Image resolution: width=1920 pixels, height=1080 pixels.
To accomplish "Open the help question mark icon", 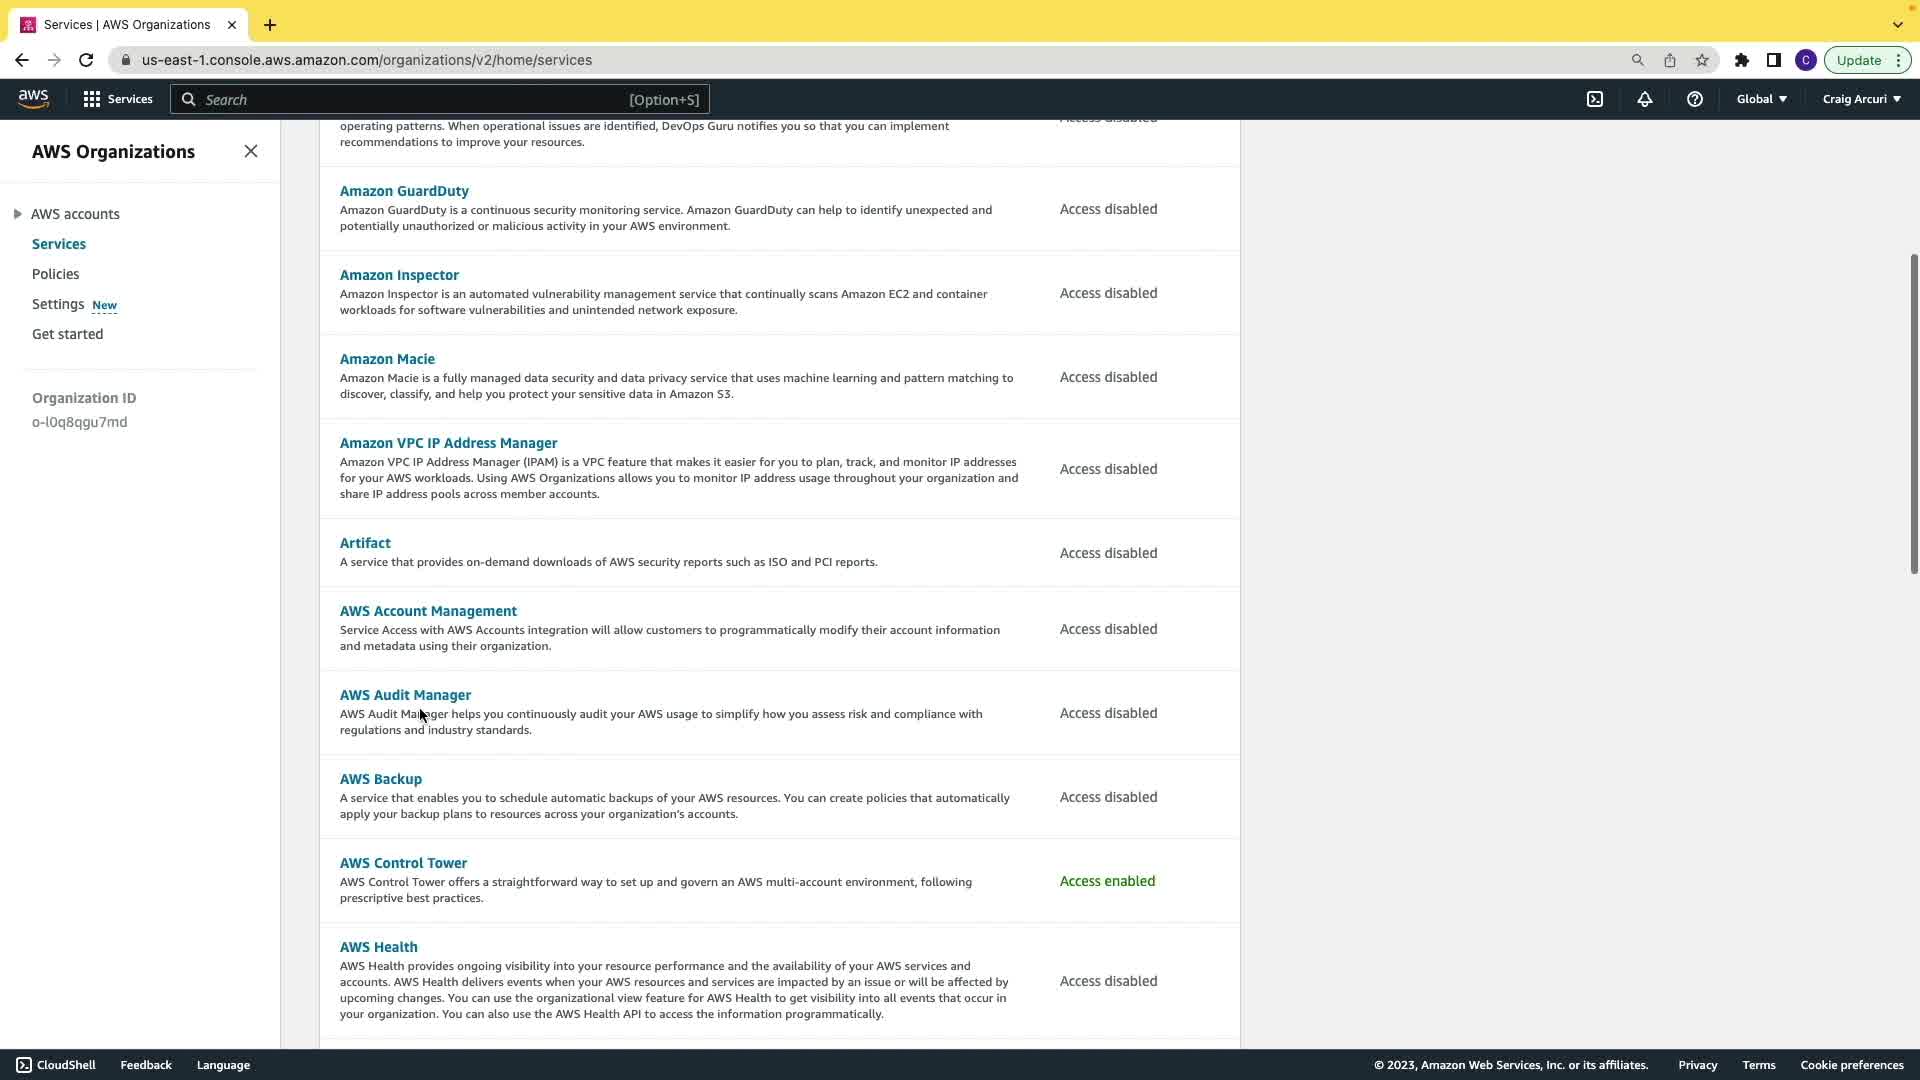I will point(1695,99).
